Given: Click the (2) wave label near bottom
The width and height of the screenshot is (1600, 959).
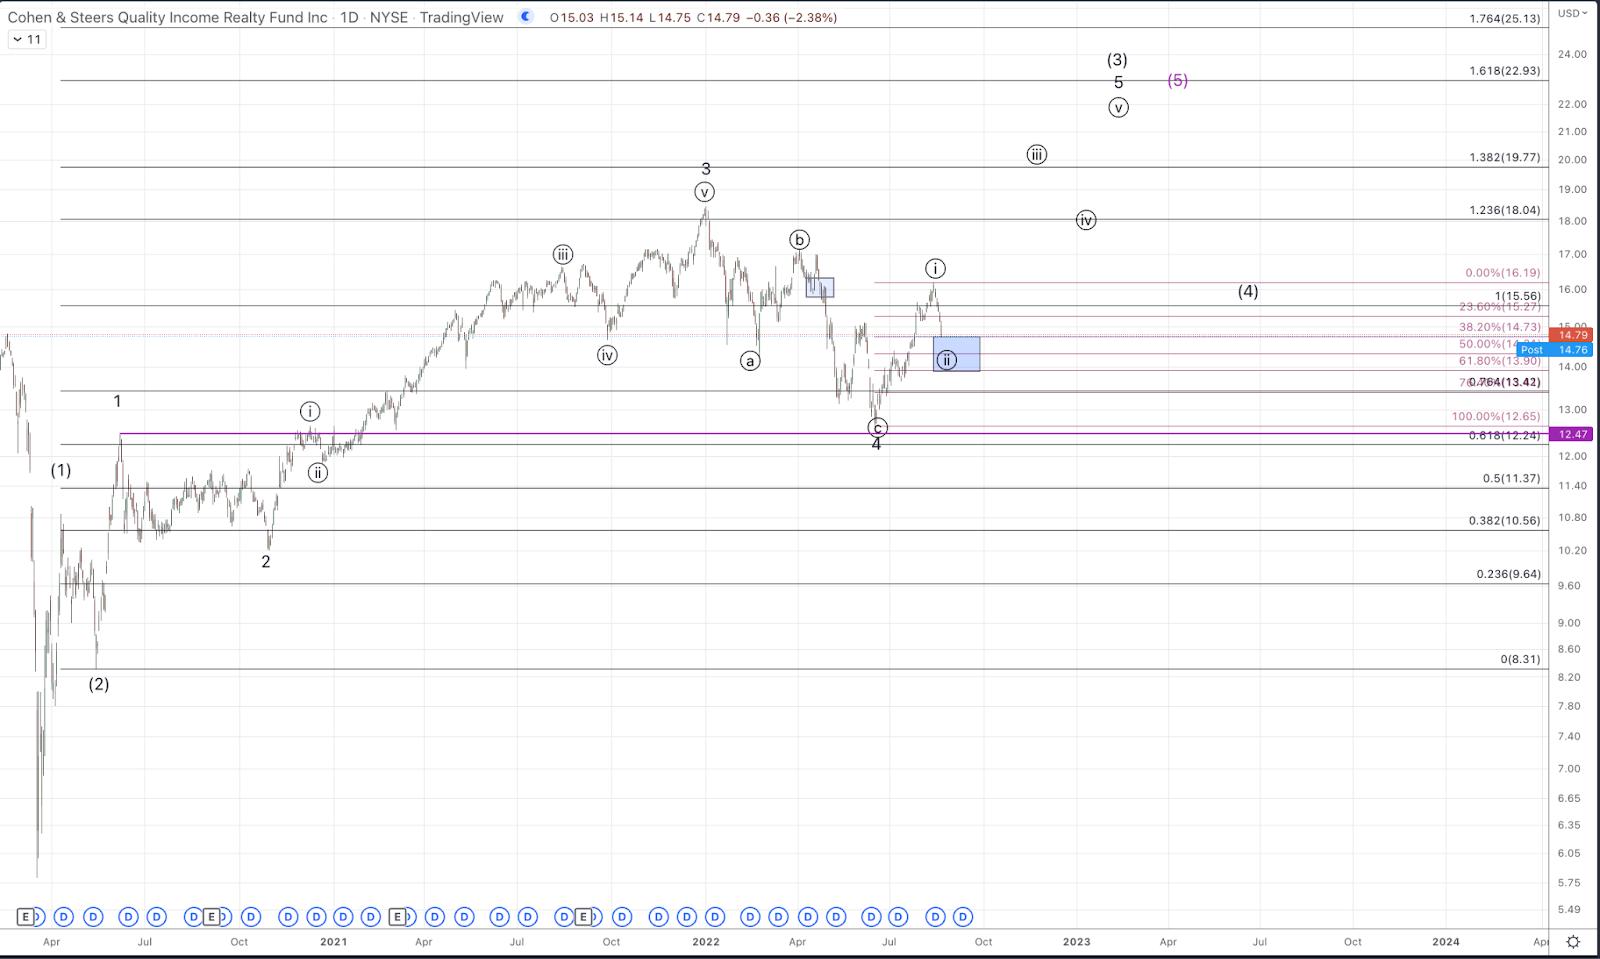Looking at the screenshot, I should click(x=98, y=684).
